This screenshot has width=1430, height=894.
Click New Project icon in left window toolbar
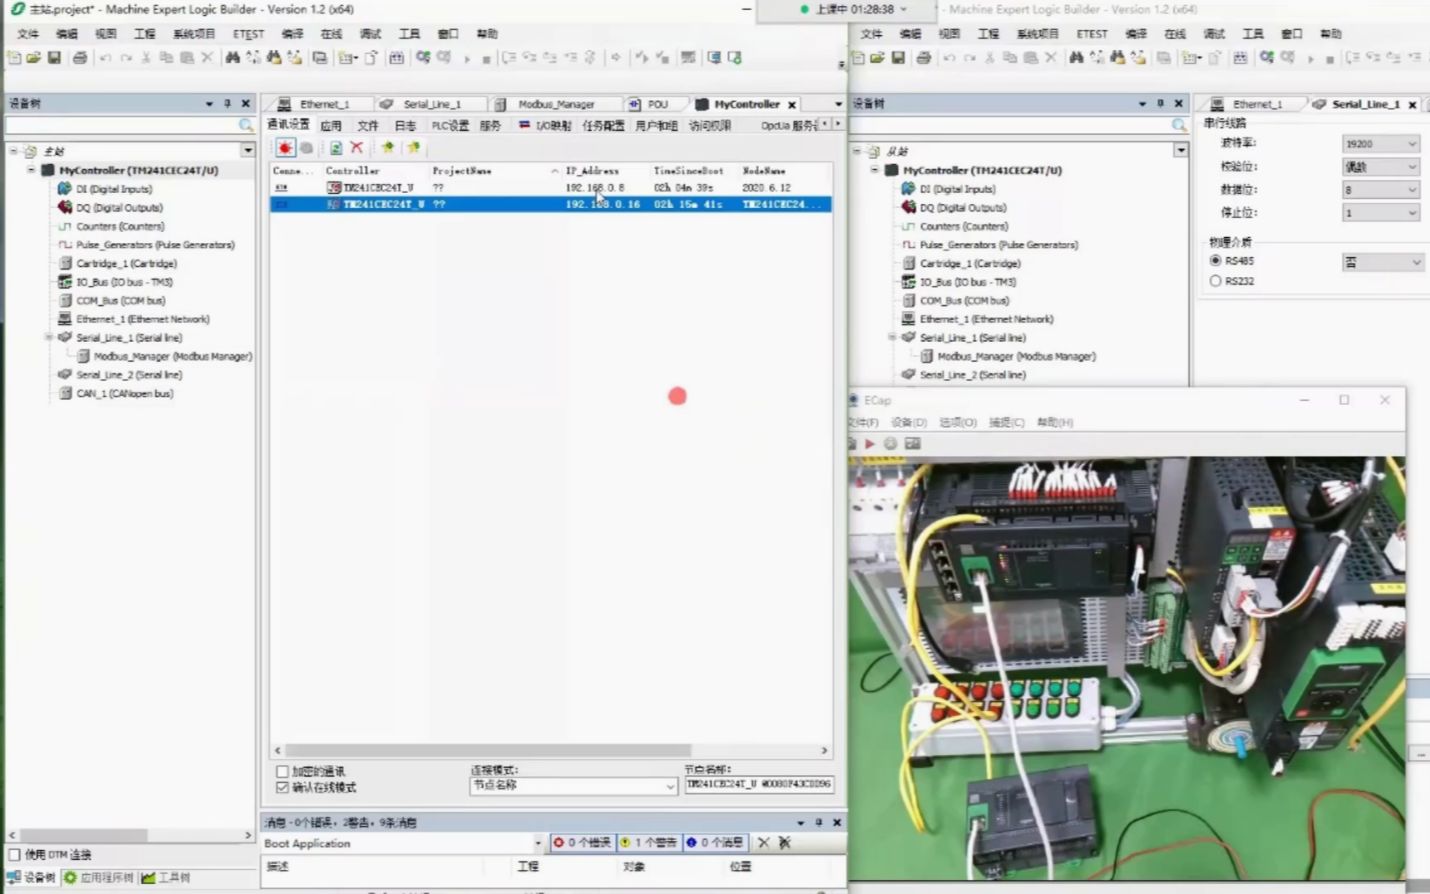(14, 58)
